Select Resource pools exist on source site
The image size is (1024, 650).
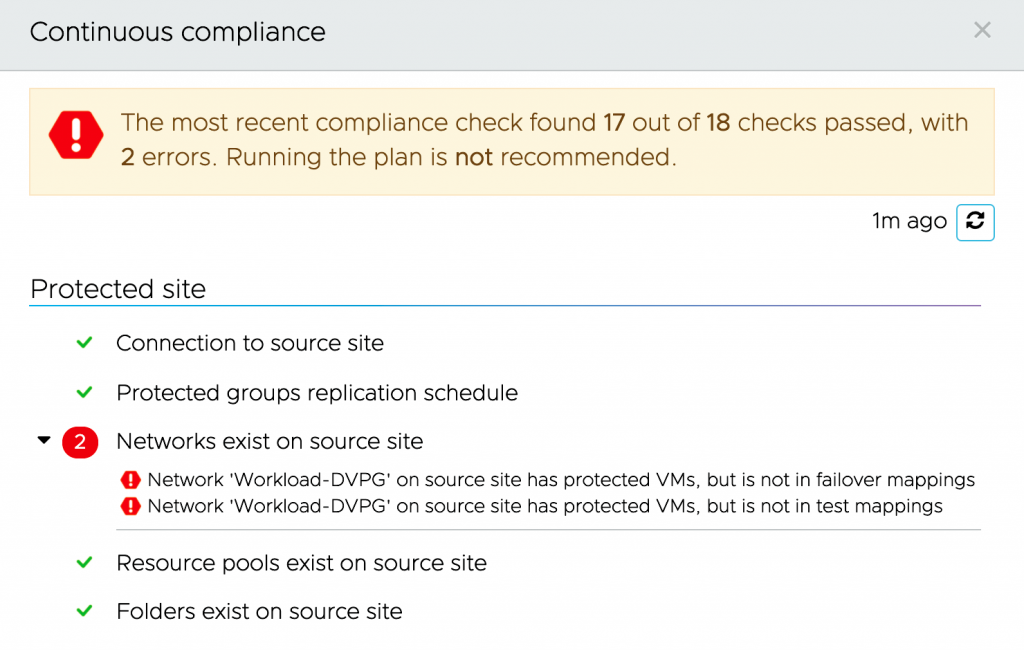point(301,563)
